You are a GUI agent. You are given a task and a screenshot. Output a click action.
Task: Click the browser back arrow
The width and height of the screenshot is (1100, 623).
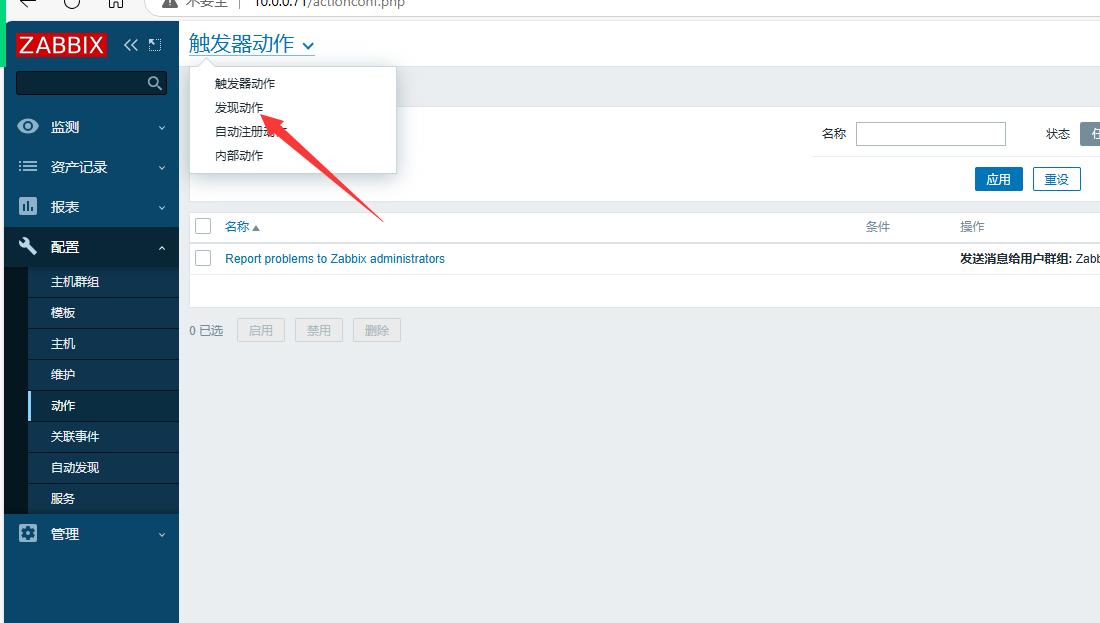click(27, 4)
